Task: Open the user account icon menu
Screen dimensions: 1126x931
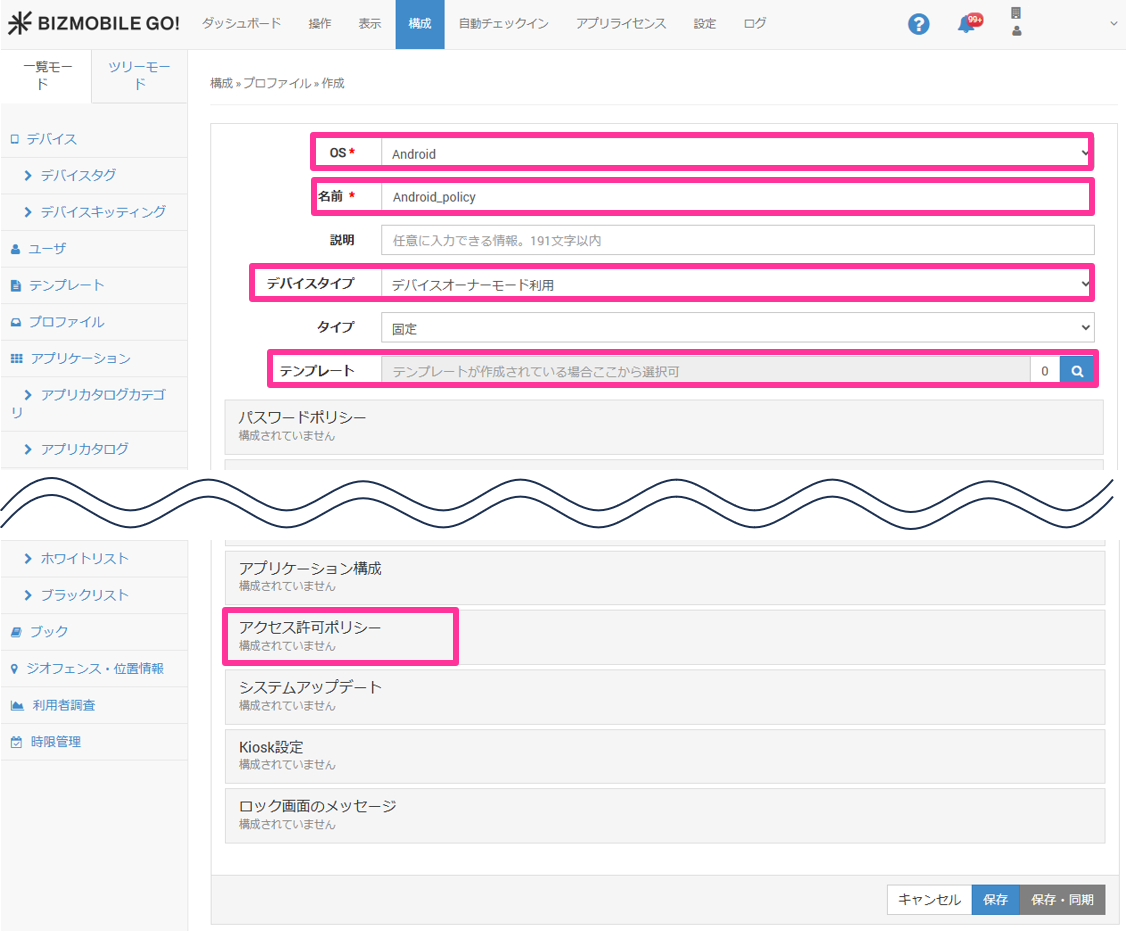Action: coord(1016,24)
